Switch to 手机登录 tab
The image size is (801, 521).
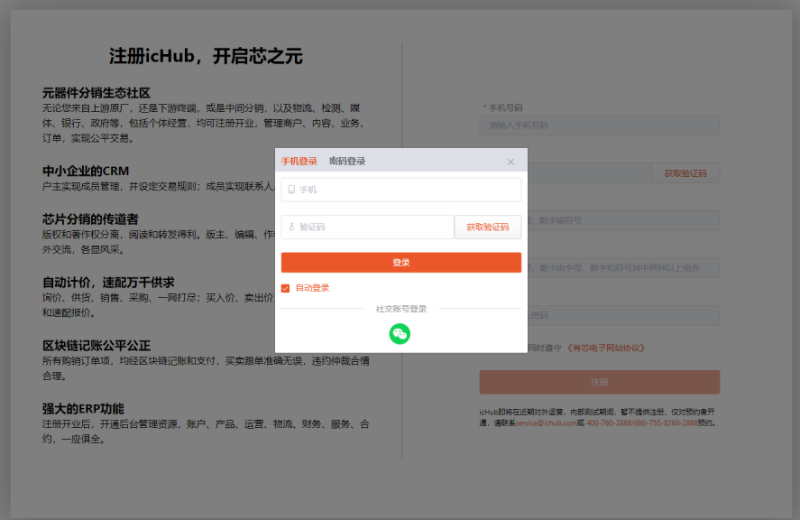299,161
